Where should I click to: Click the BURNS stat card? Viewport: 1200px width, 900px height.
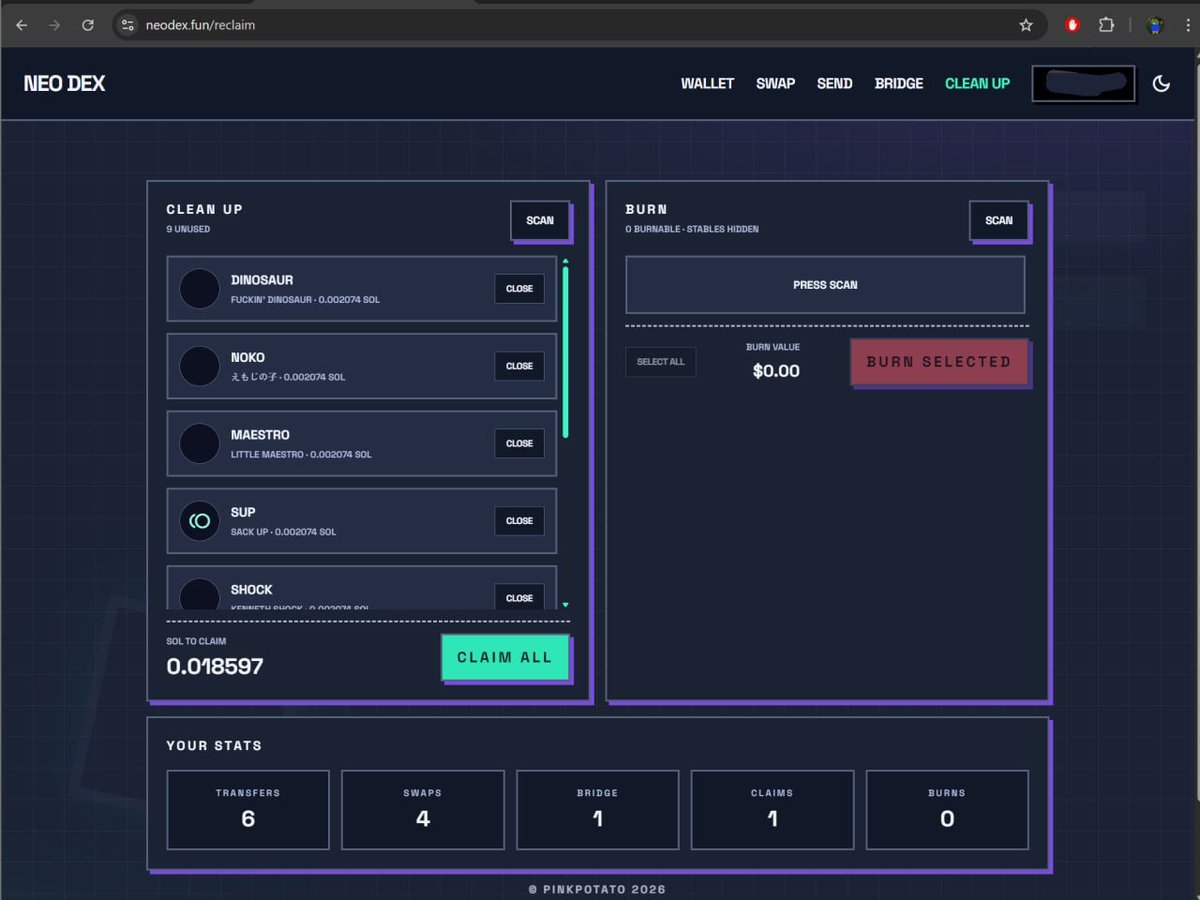[947, 810]
